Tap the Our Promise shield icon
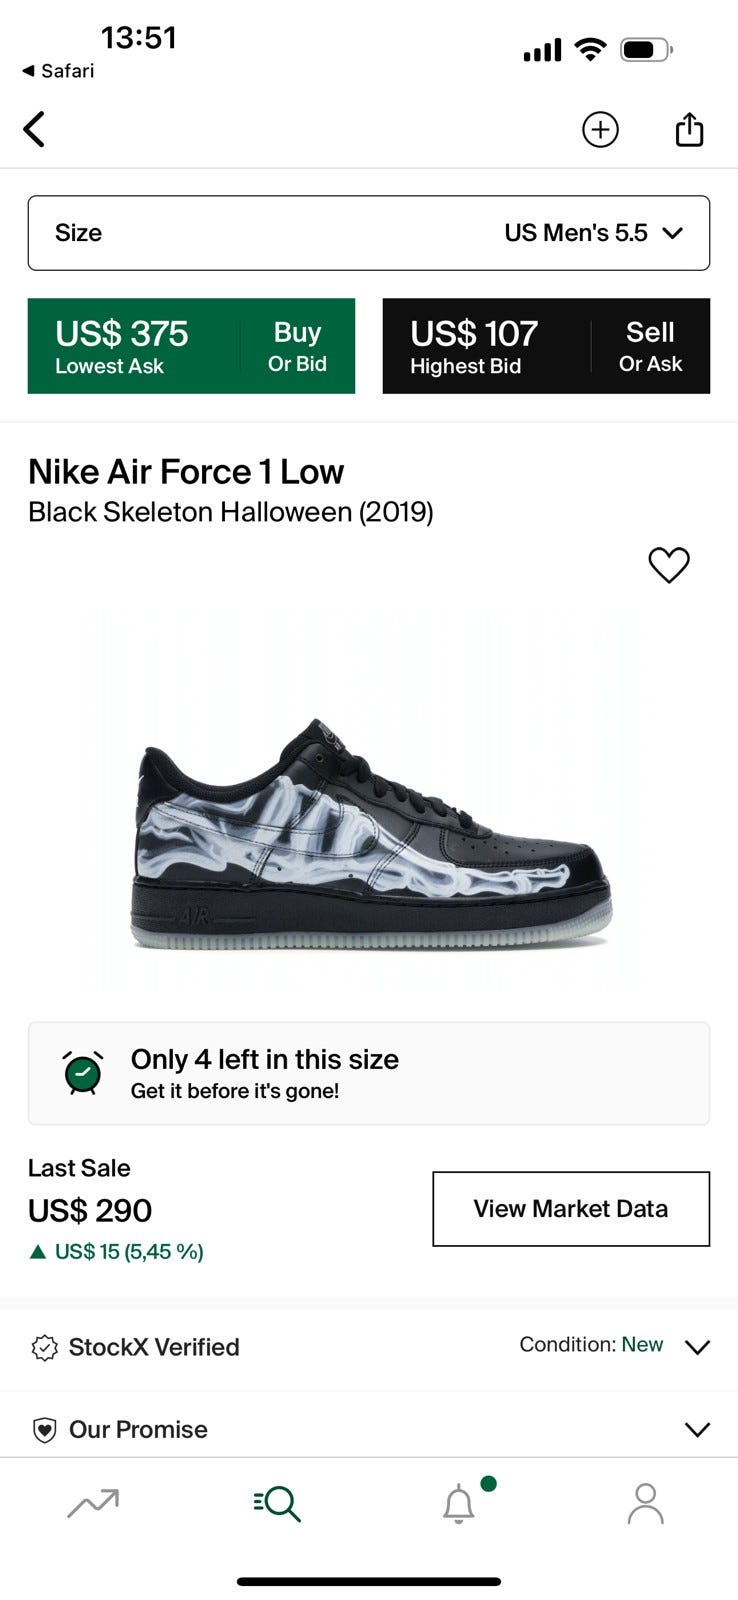738x1600 pixels. (45, 1430)
